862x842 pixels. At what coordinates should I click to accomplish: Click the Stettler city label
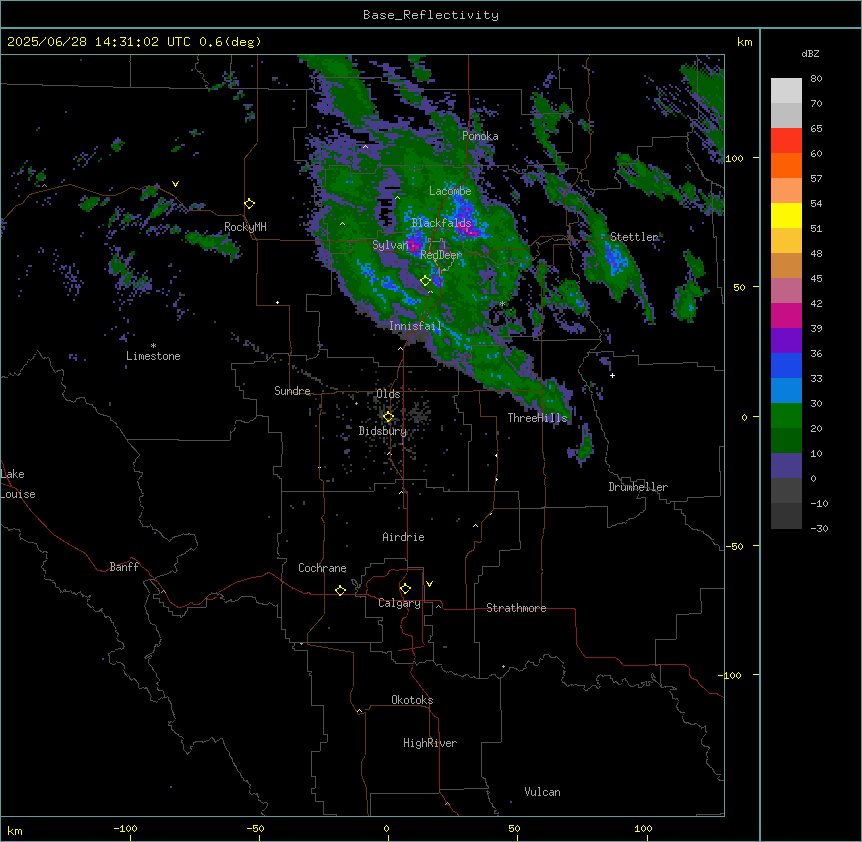634,237
